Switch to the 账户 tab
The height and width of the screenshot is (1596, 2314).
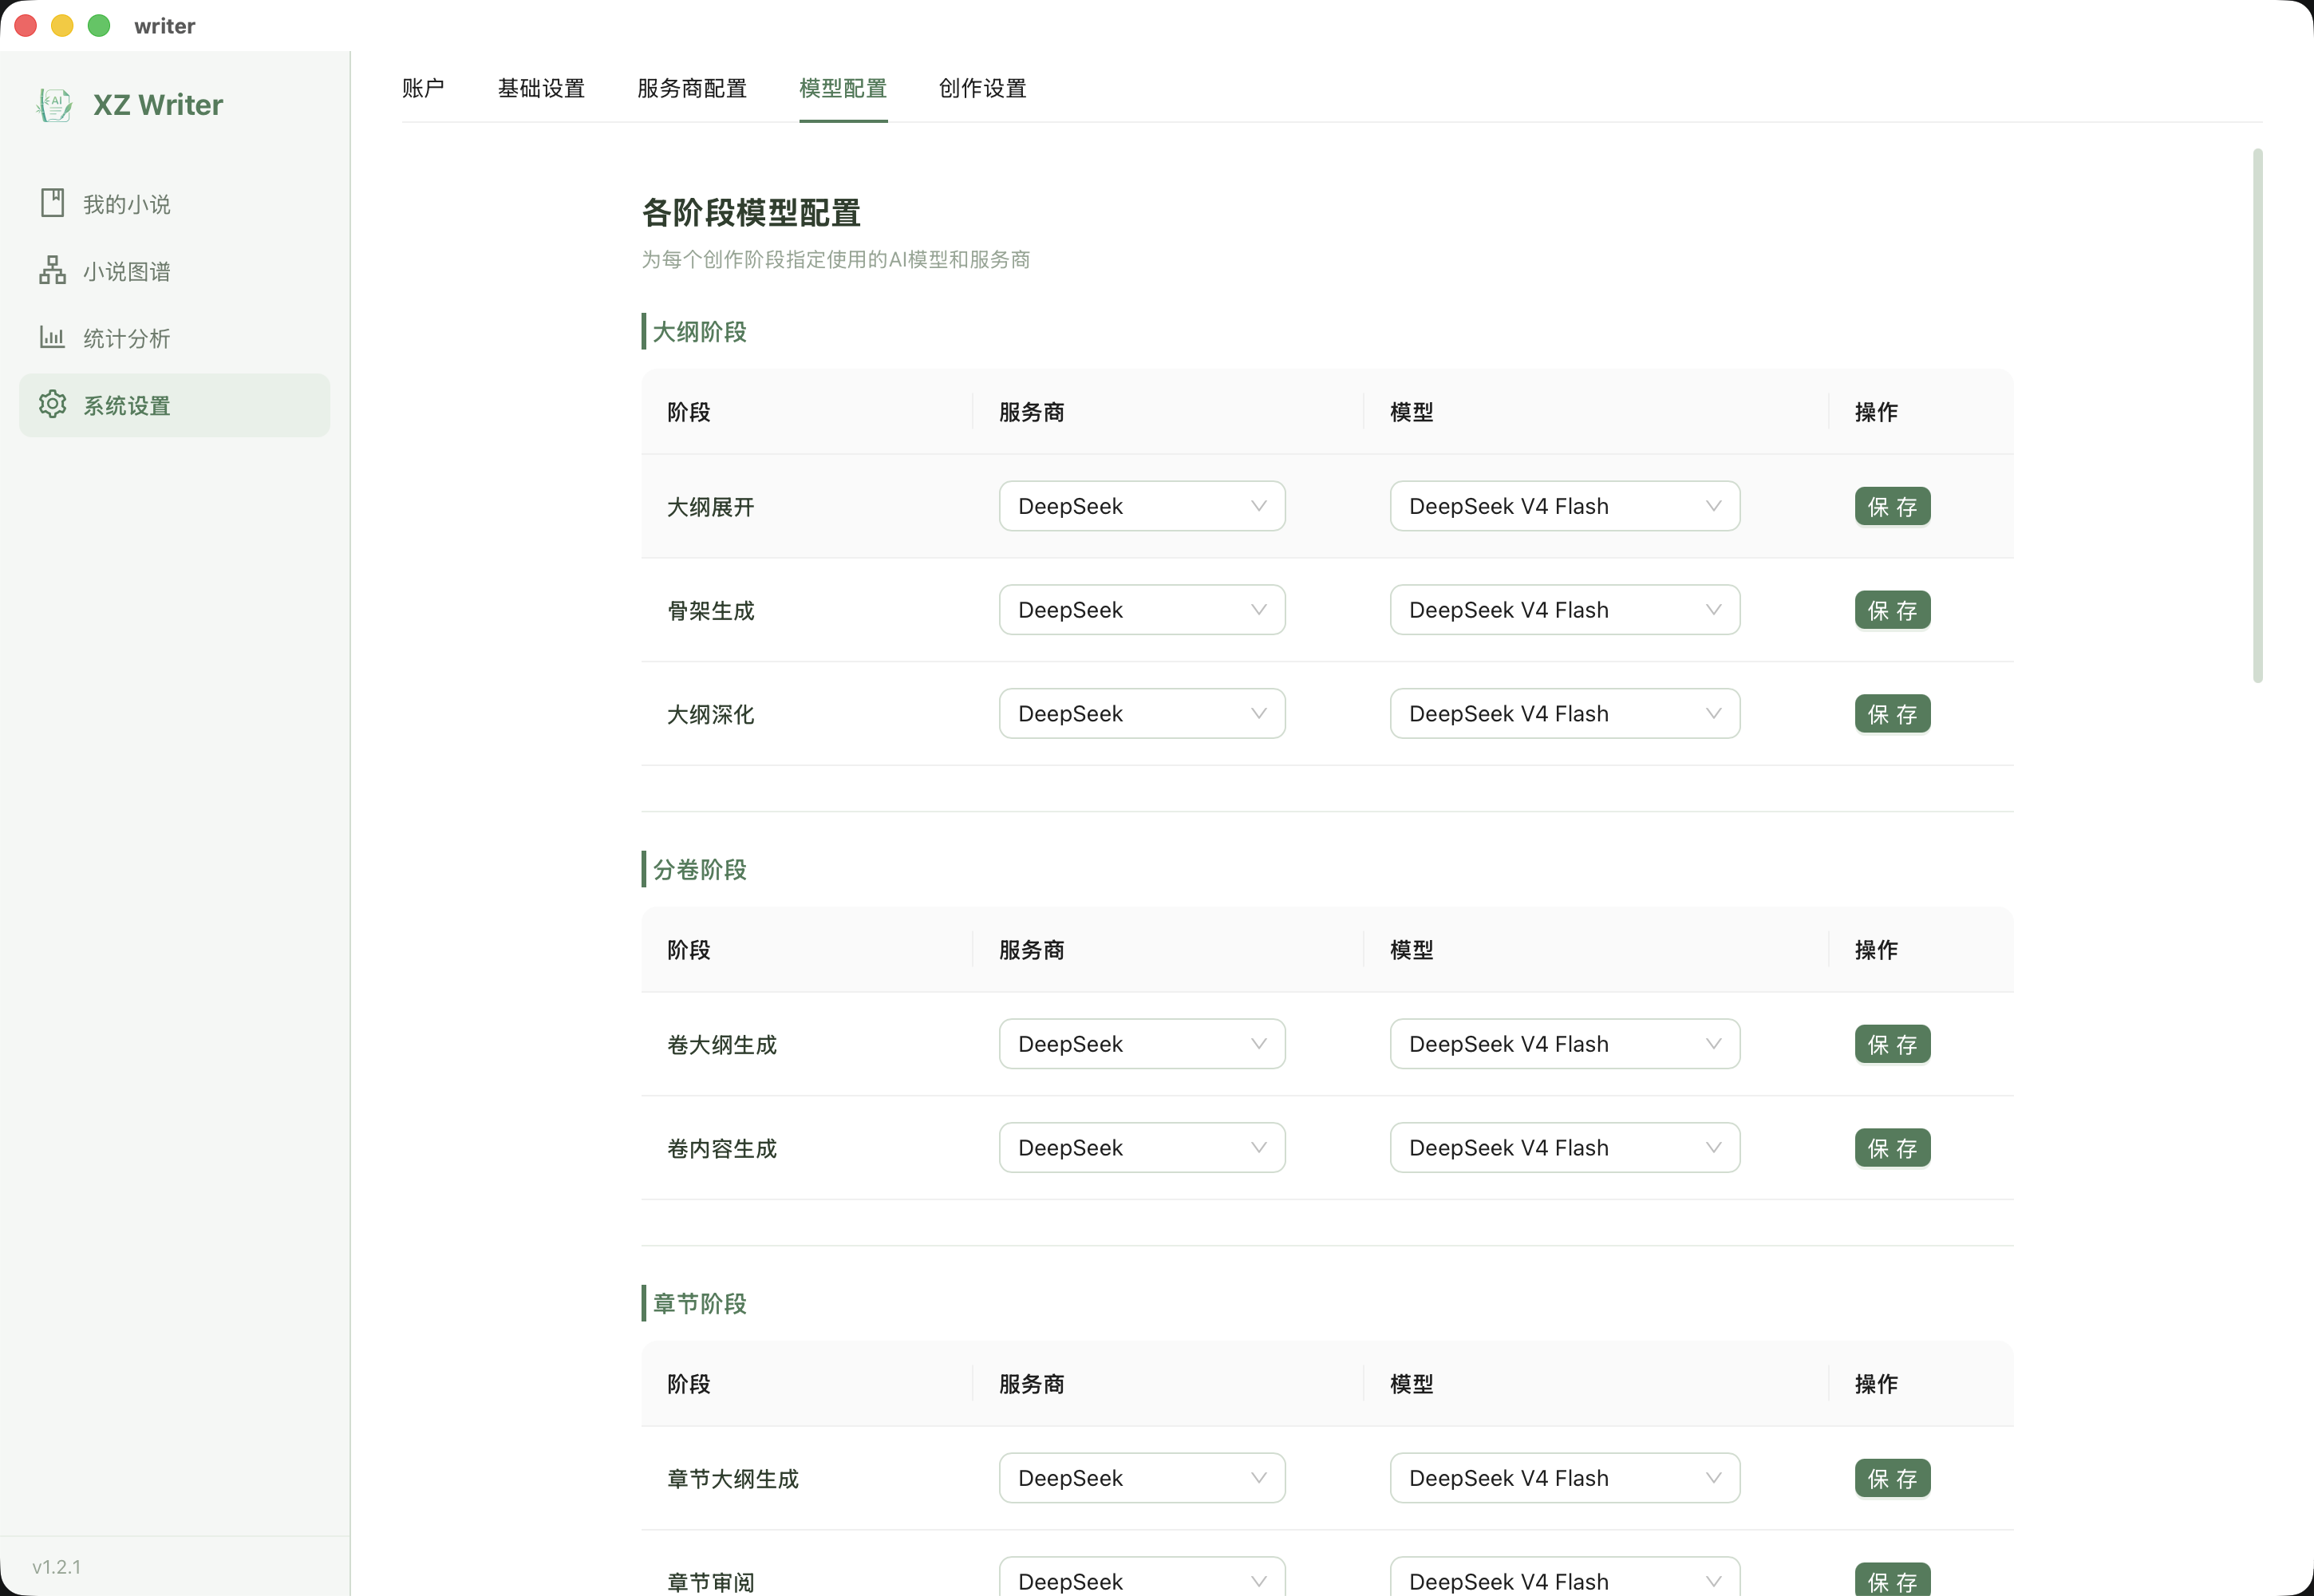click(423, 88)
